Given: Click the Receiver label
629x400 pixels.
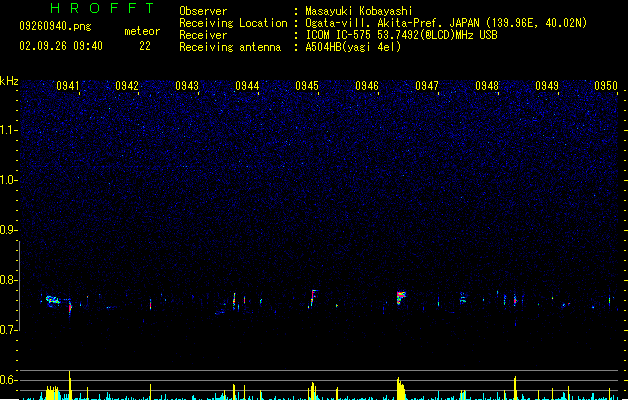Looking at the screenshot, I should click(x=203, y=35).
